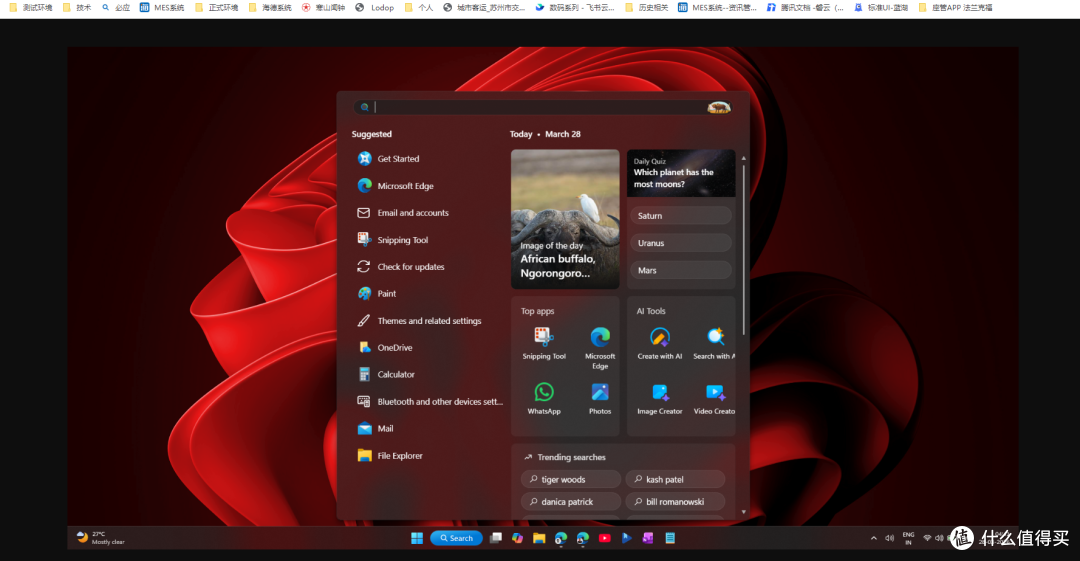Open File Explorer from suggested list
Image resolution: width=1080 pixels, height=561 pixels.
[x=390, y=456]
